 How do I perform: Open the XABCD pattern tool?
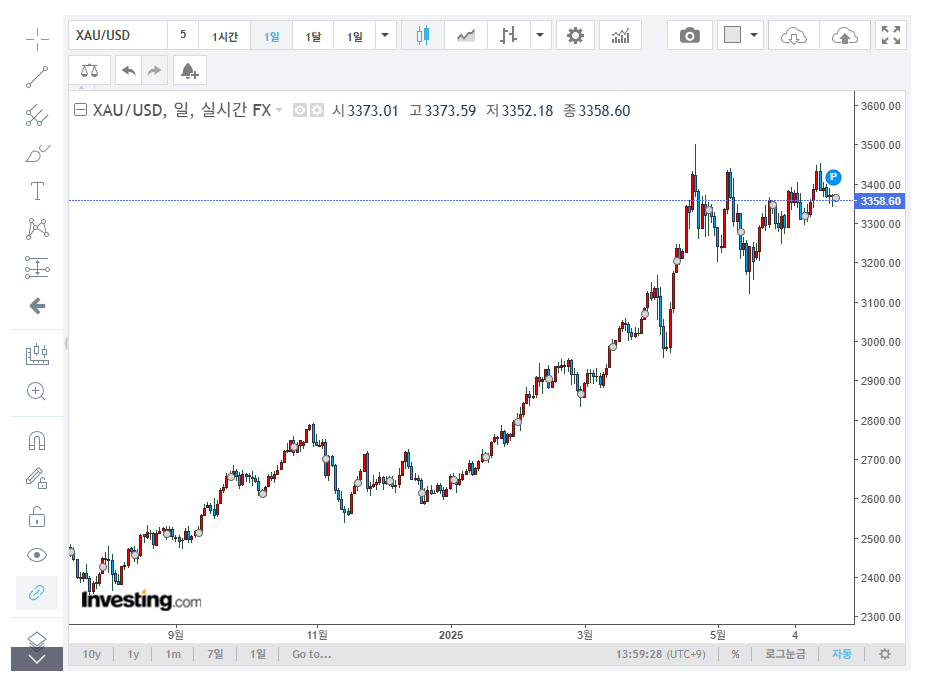pos(37,229)
